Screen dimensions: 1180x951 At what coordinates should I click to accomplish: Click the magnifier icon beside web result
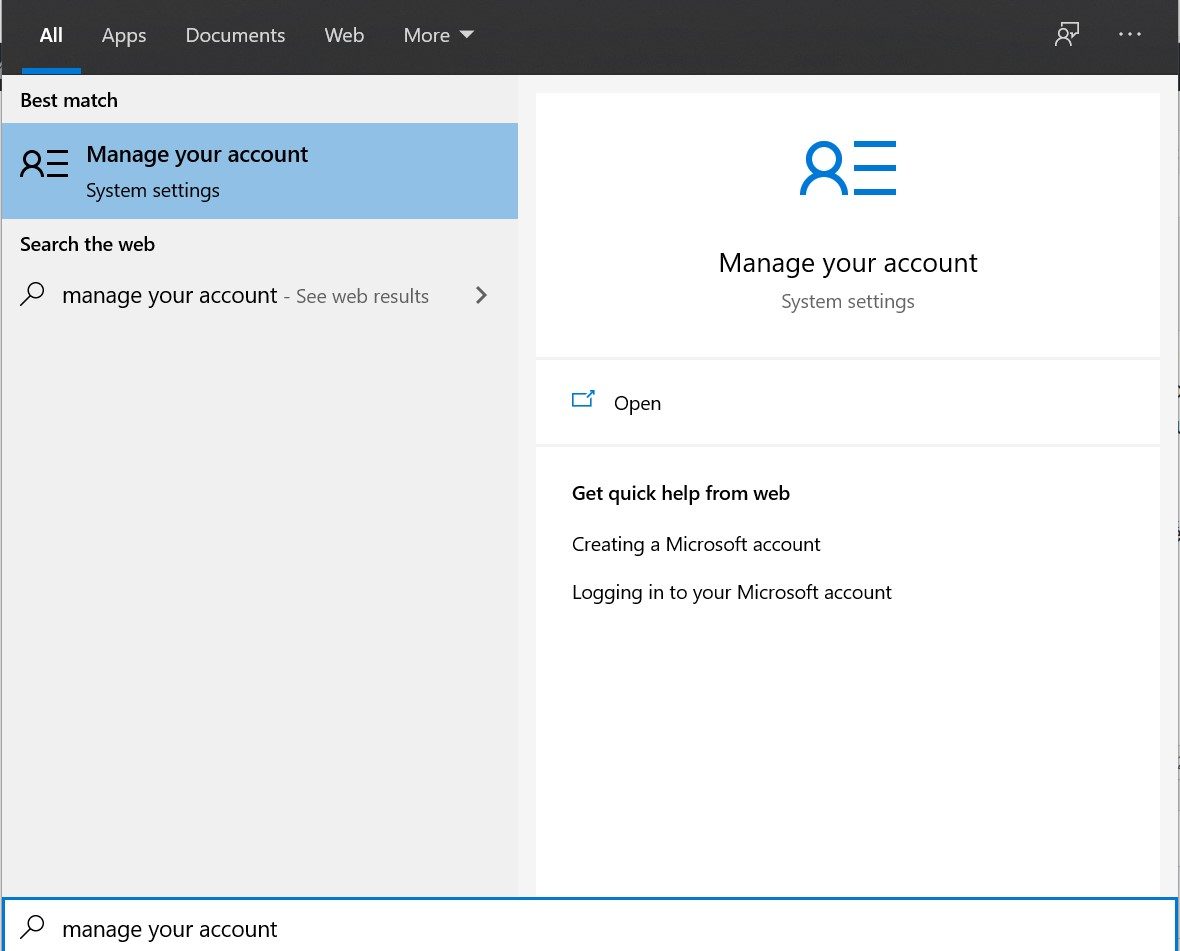tap(33, 294)
